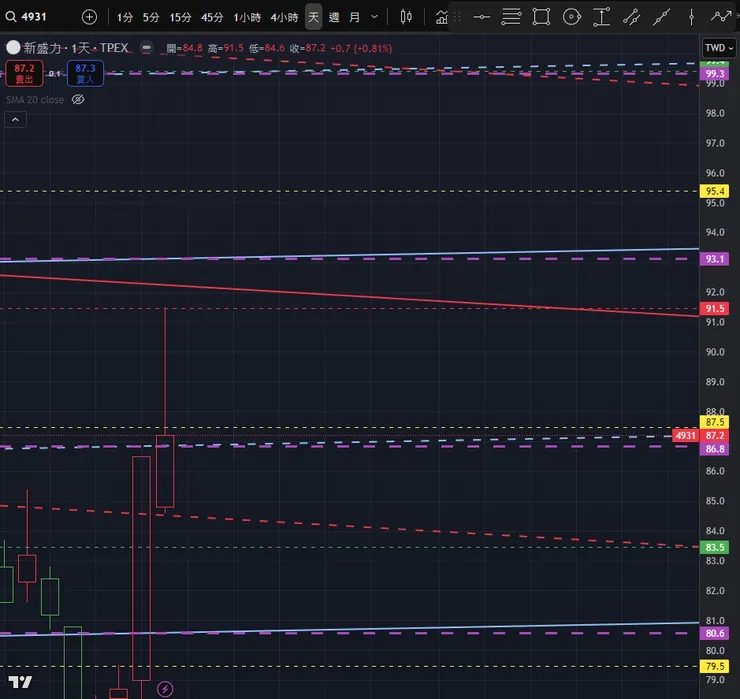Click the 99.3 purple price label
The width and height of the screenshot is (740, 699).
[715, 74]
